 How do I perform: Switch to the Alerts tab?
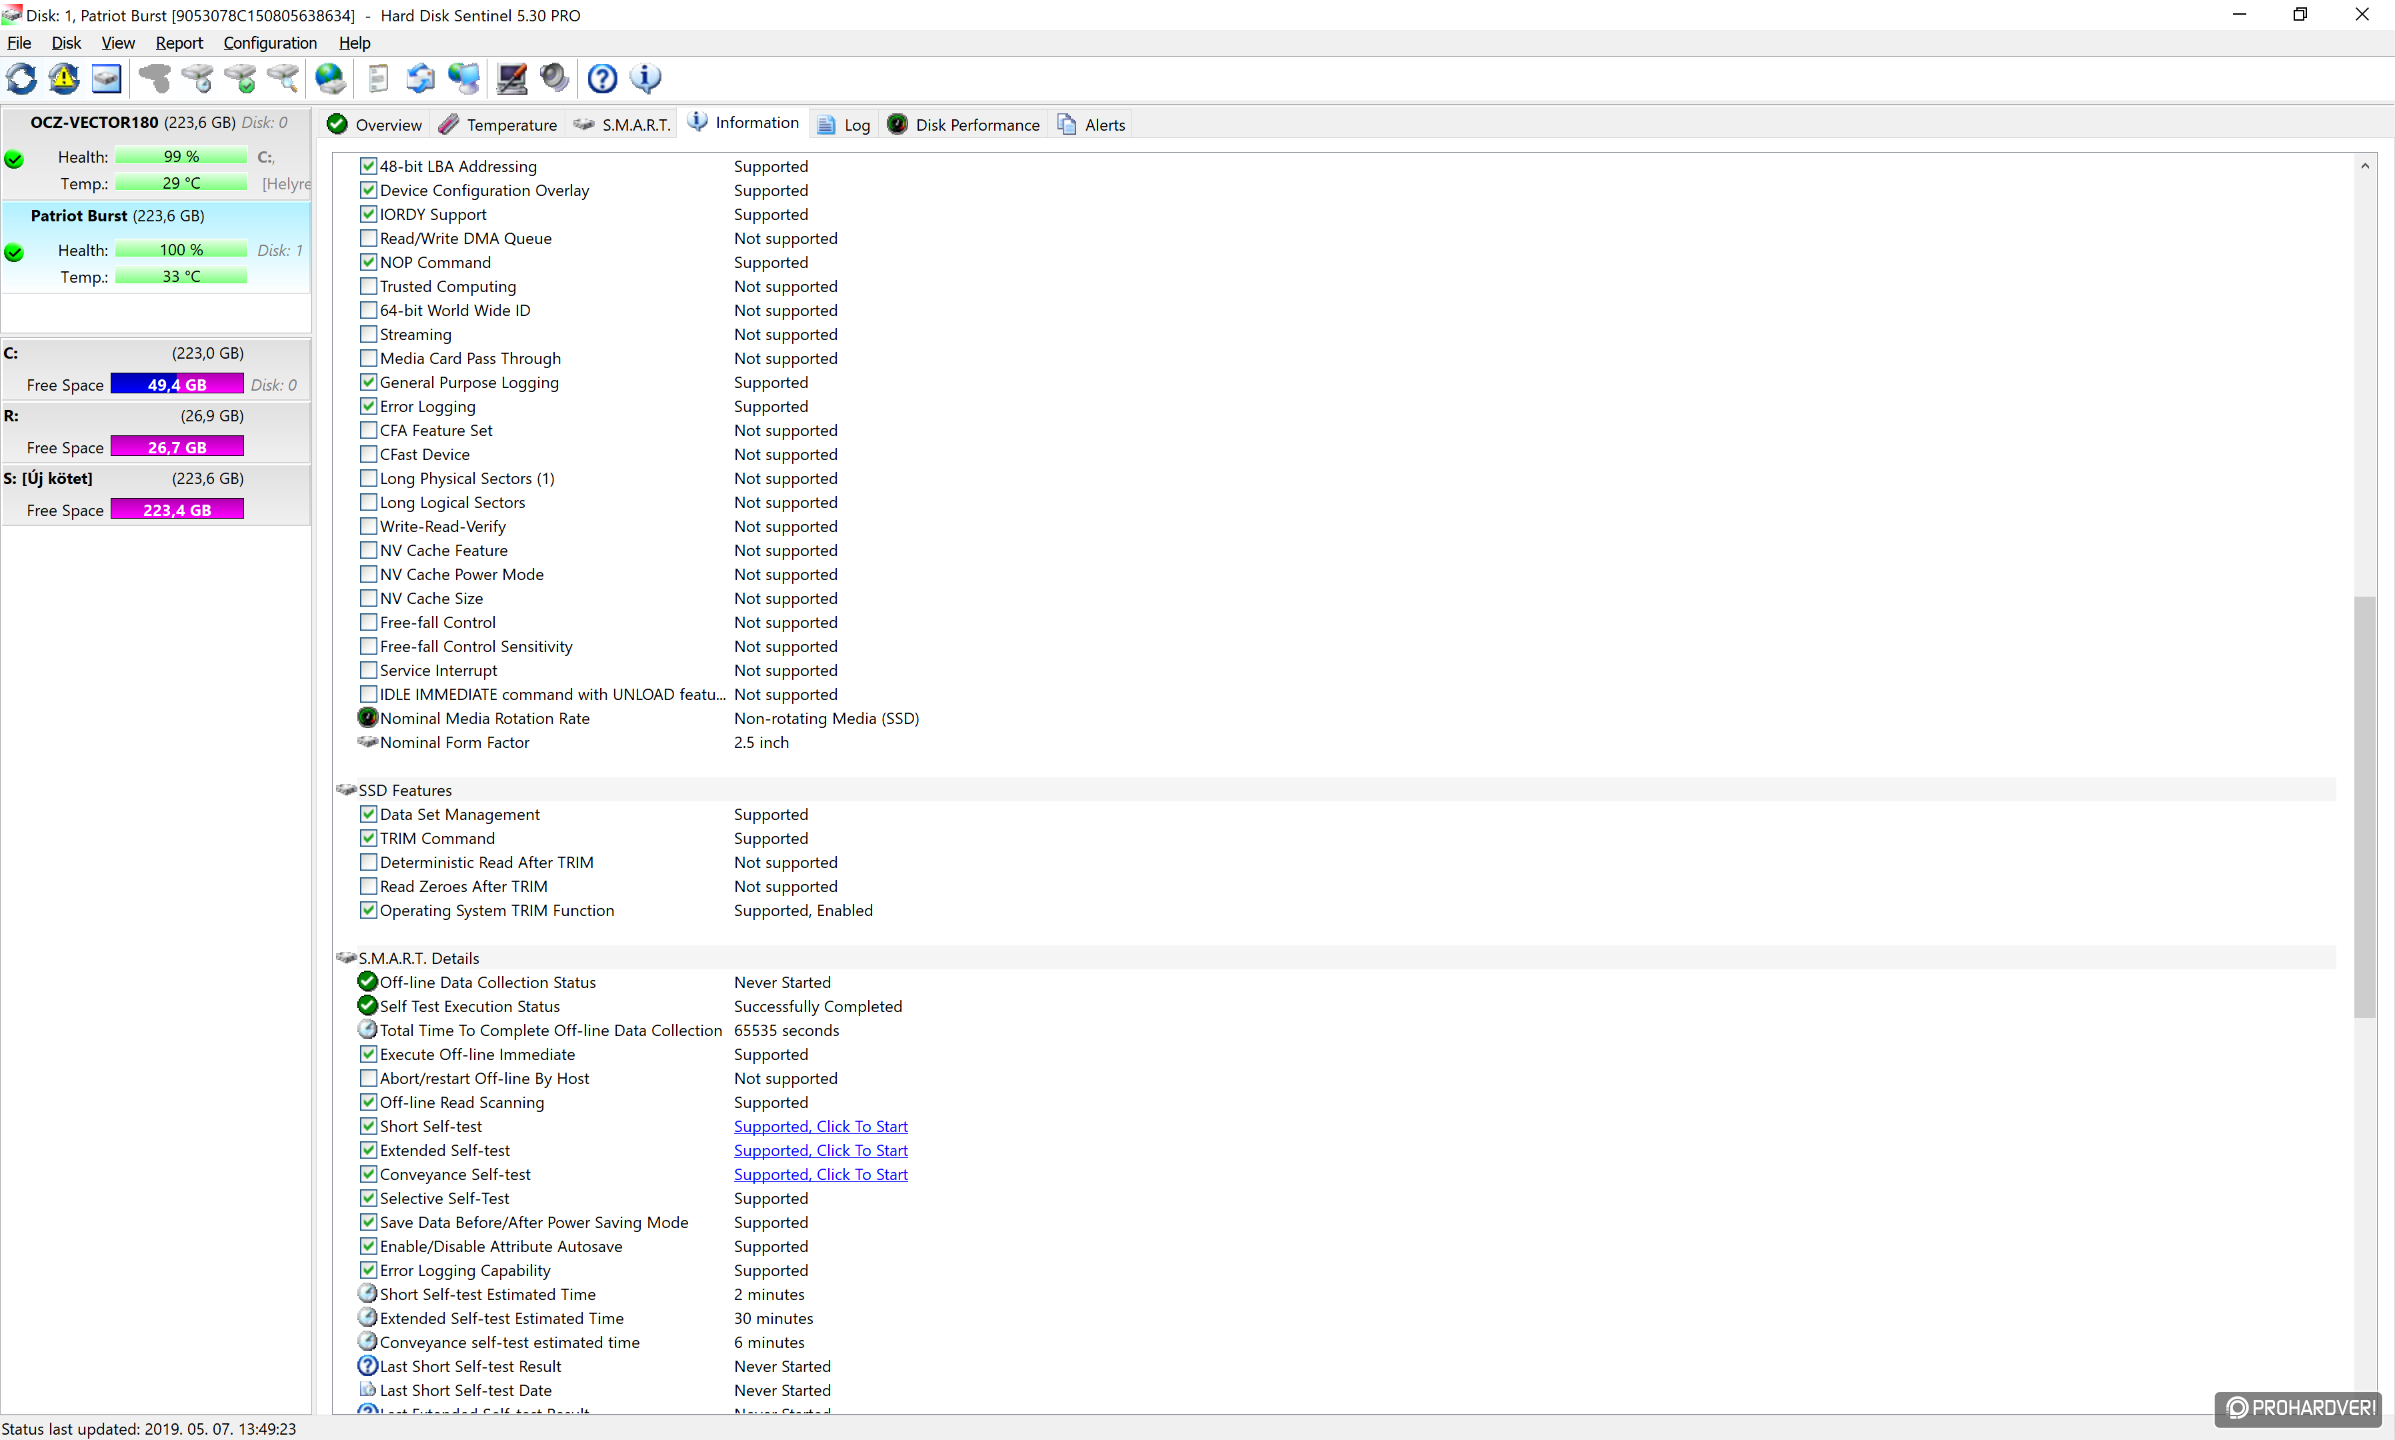click(x=1092, y=124)
